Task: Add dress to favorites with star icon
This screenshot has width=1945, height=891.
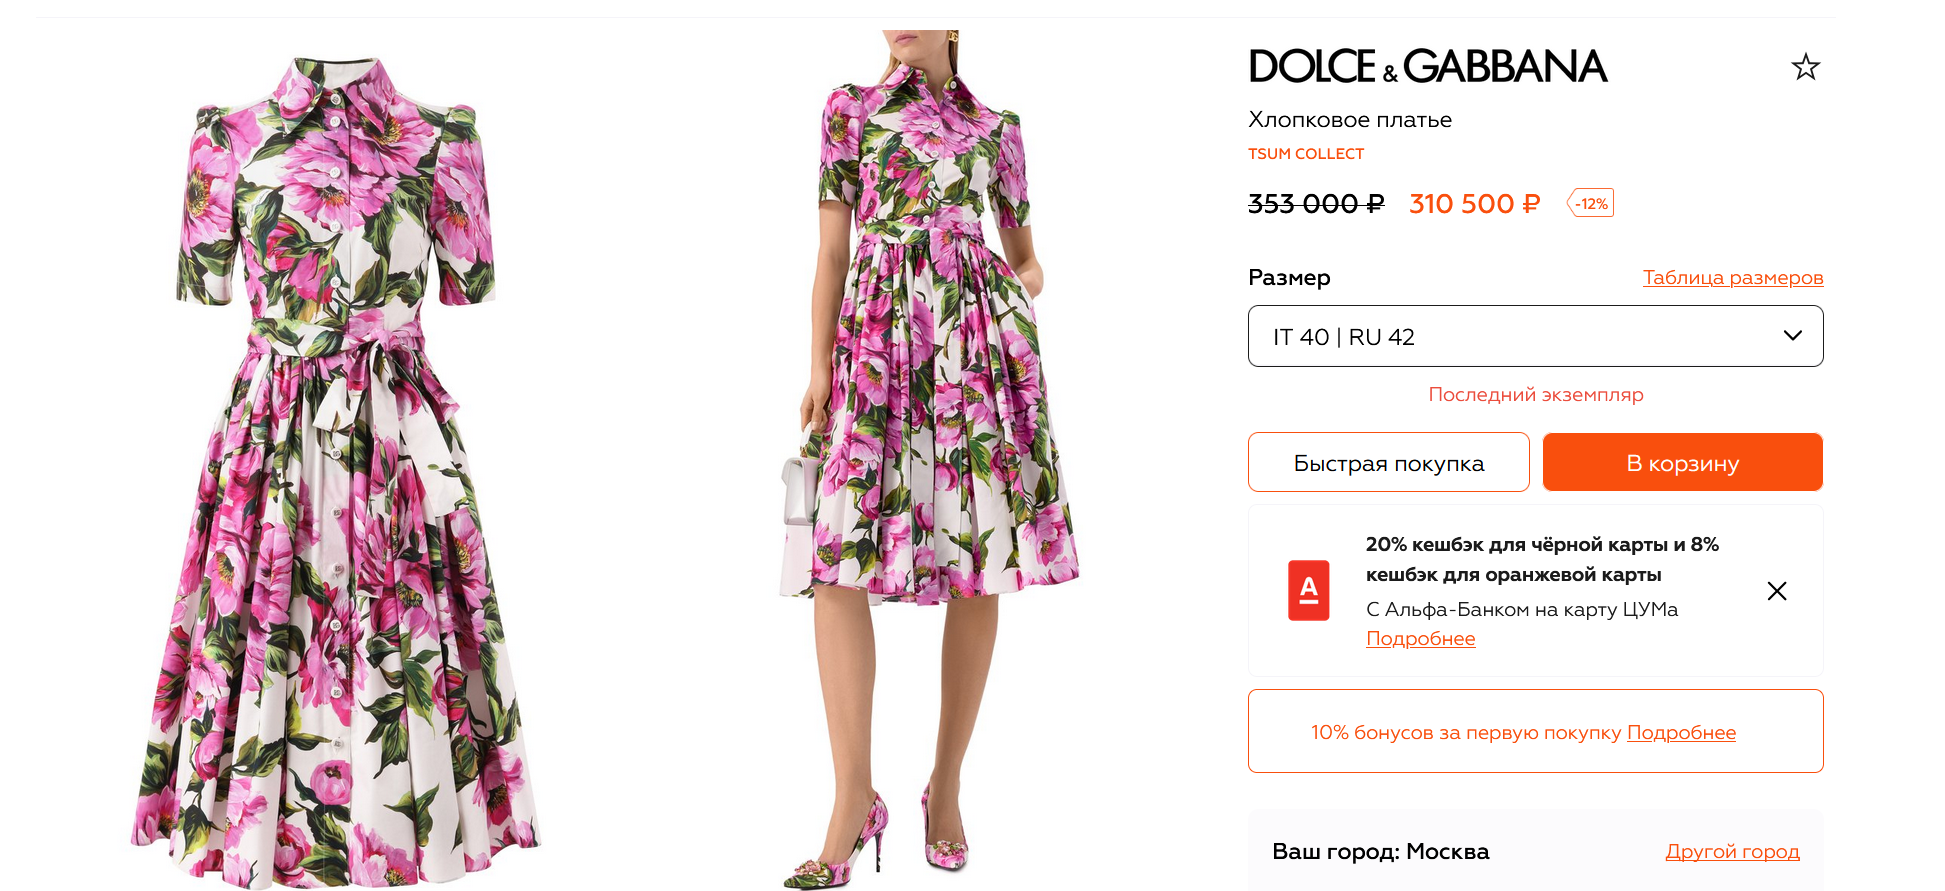Action: pyautogui.click(x=1805, y=67)
